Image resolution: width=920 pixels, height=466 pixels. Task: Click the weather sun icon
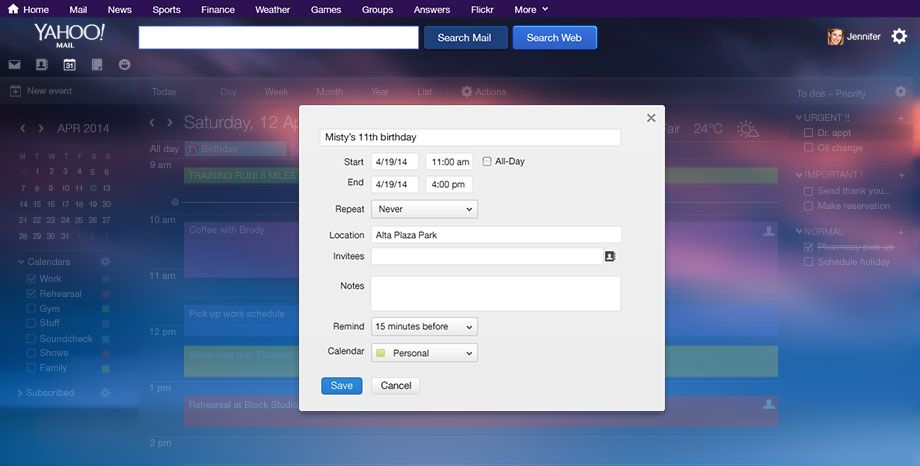click(x=748, y=129)
